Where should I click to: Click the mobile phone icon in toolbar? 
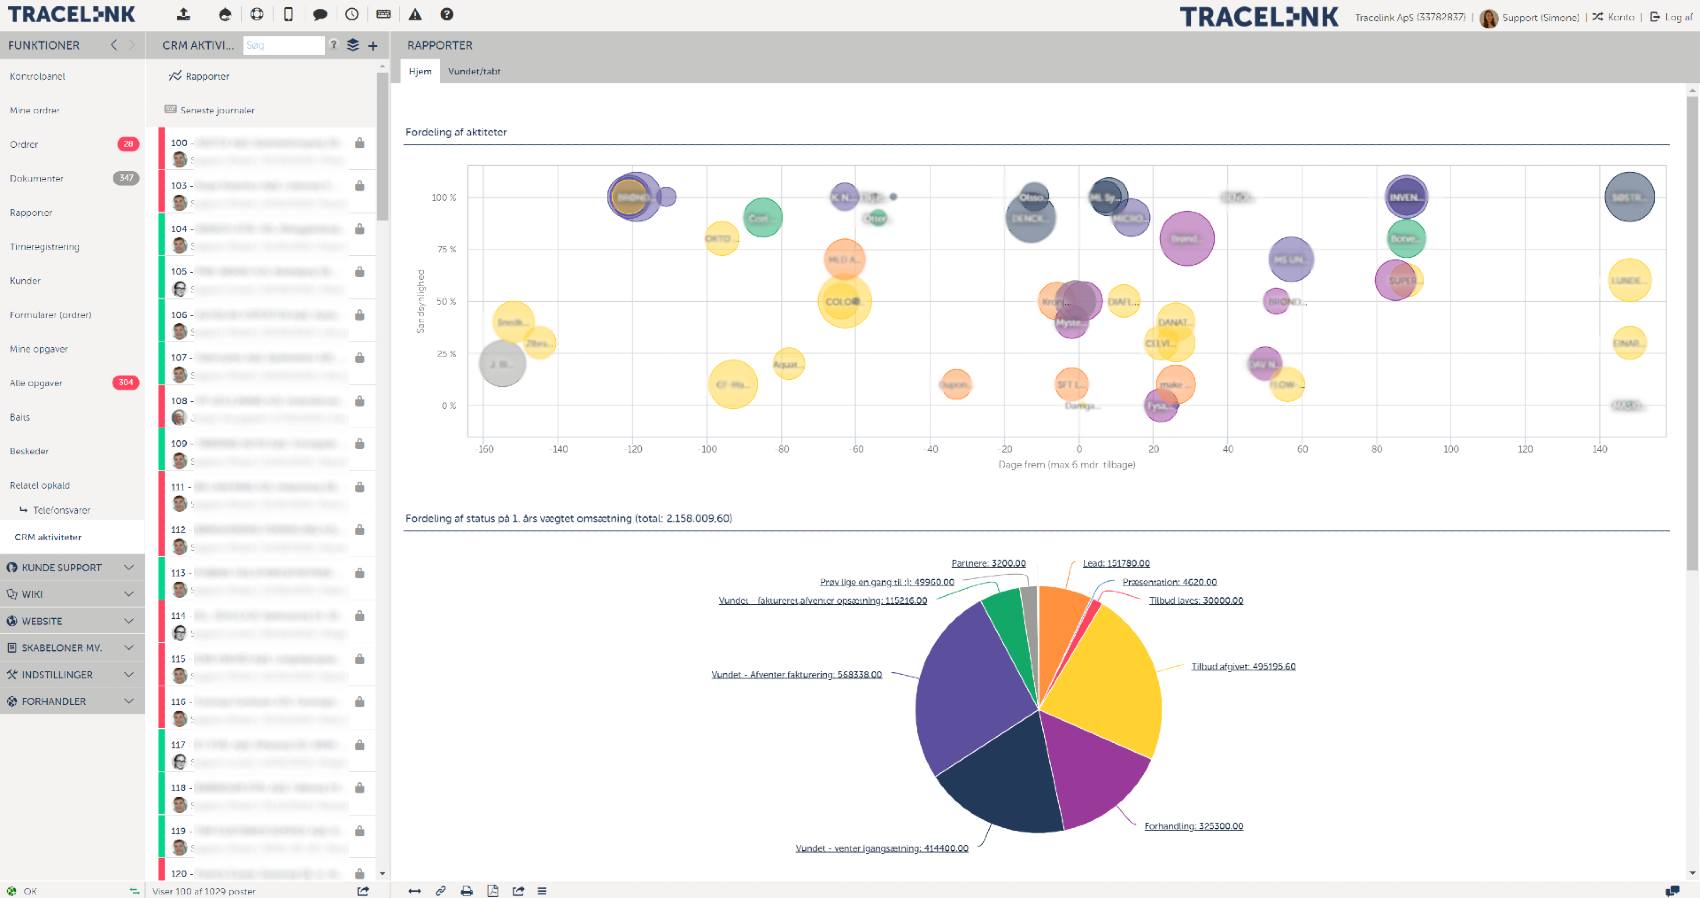click(288, 14)
